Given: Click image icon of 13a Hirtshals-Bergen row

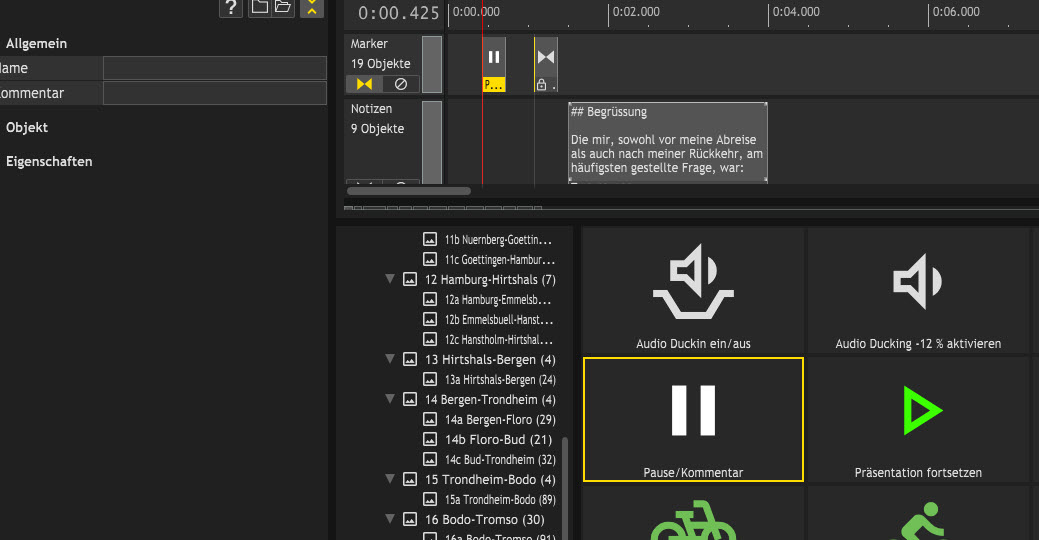Looking at the screenshot, I should tap(430, 379).
